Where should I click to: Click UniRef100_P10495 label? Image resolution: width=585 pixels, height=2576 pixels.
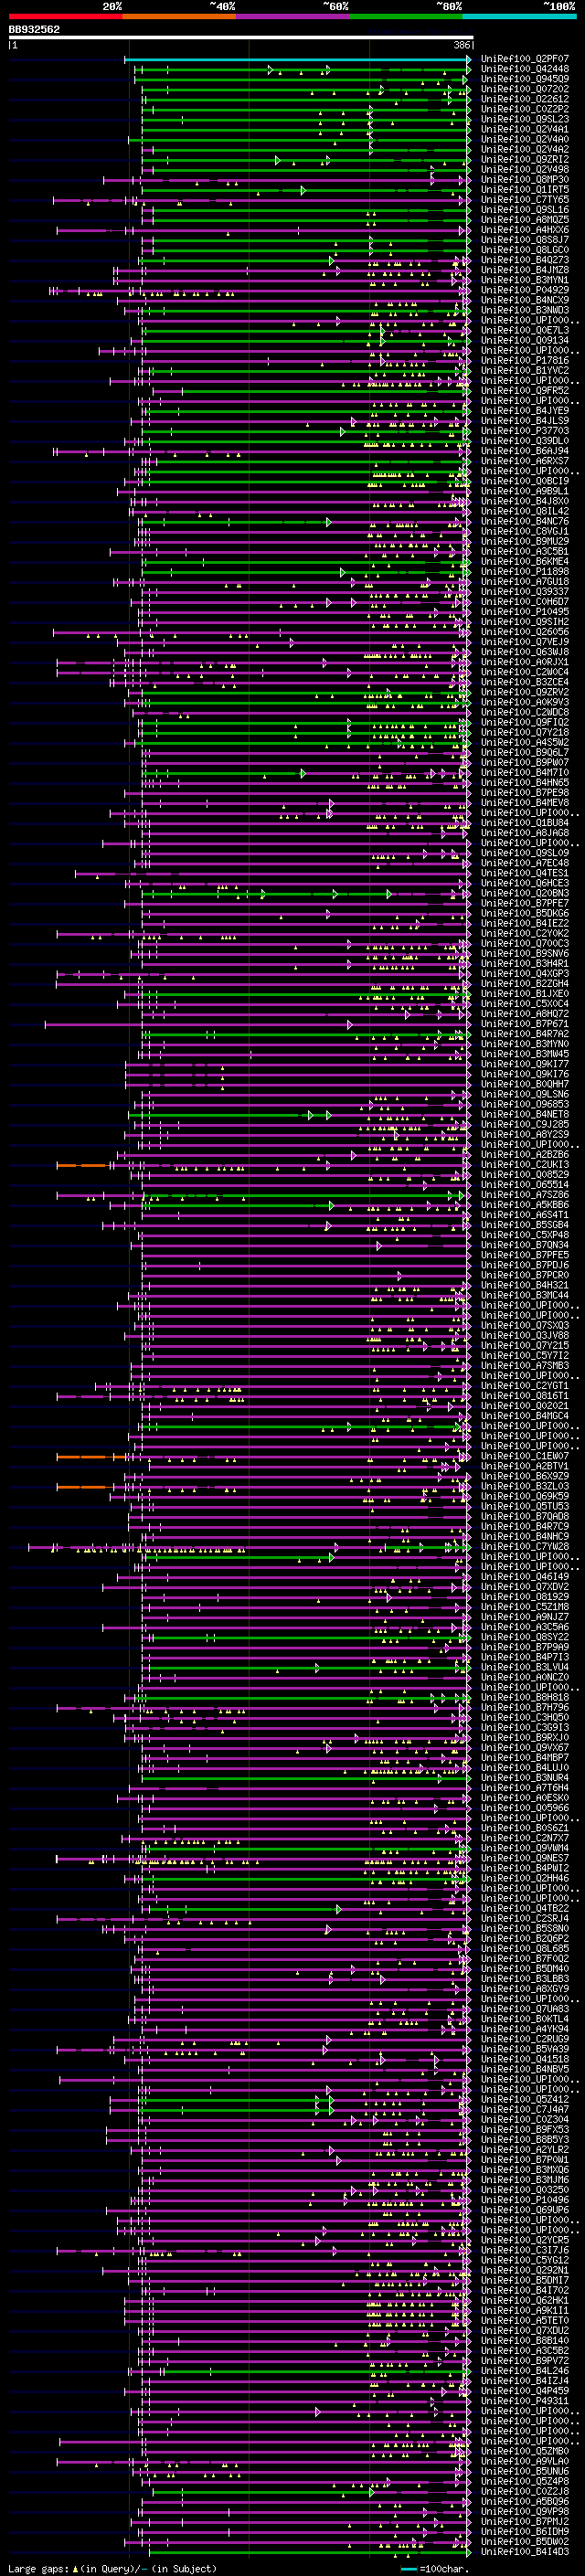click(525, 612)
